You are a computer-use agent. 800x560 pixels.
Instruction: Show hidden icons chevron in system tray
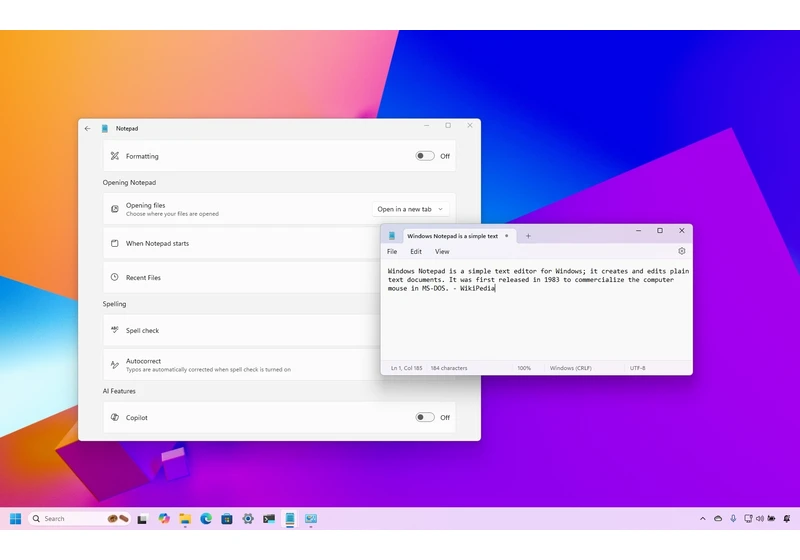click(703, 519)
